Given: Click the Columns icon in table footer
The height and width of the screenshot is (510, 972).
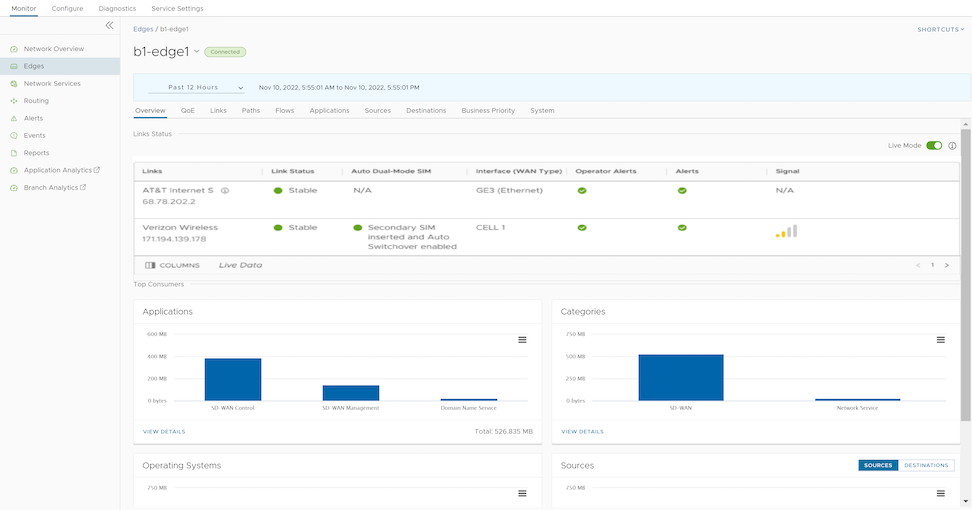Looking at the screenshot, I should 151,265.
